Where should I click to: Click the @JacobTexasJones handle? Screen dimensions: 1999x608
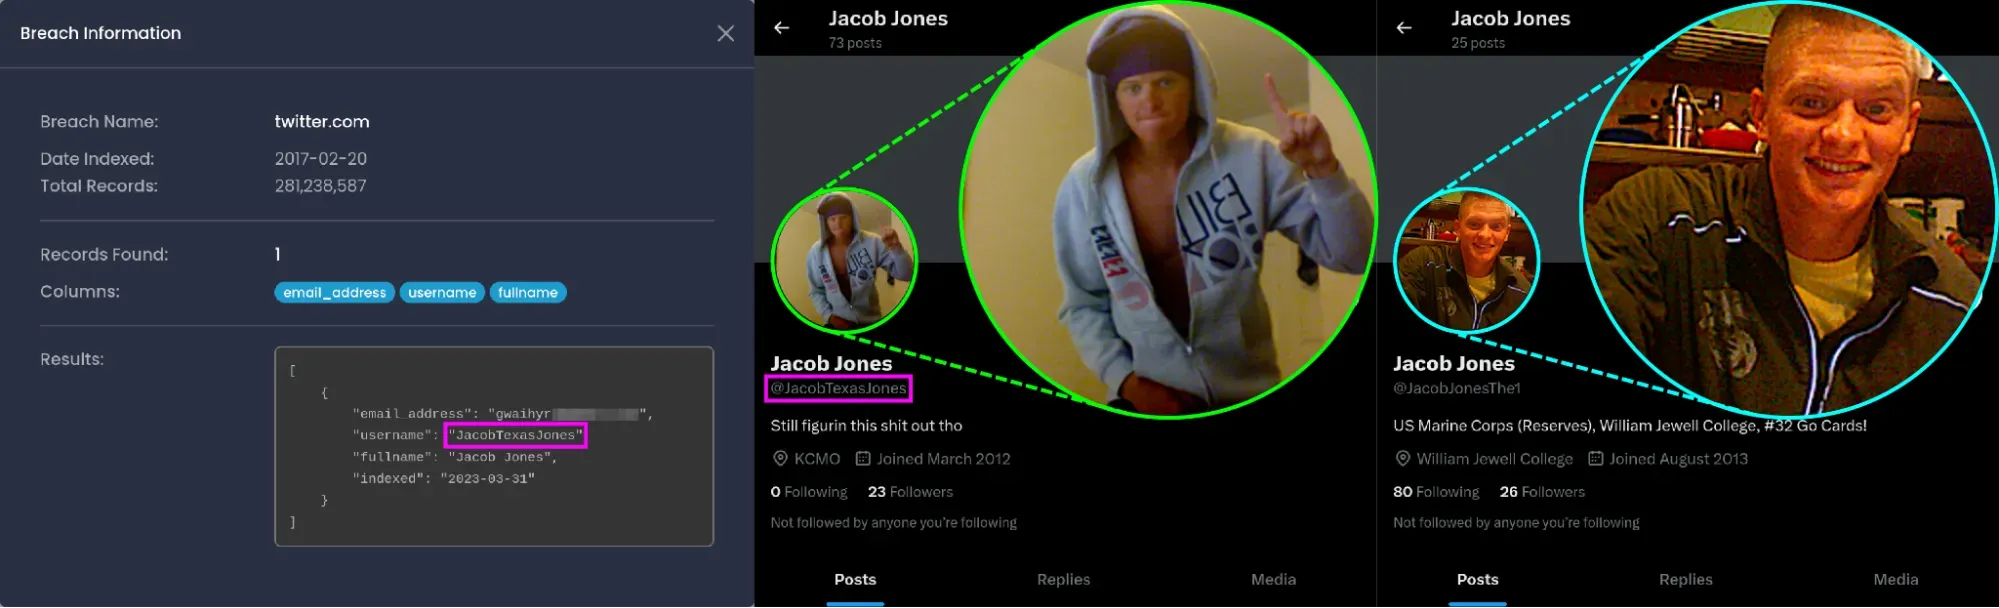pyautogui.click(x=838, y=388)
